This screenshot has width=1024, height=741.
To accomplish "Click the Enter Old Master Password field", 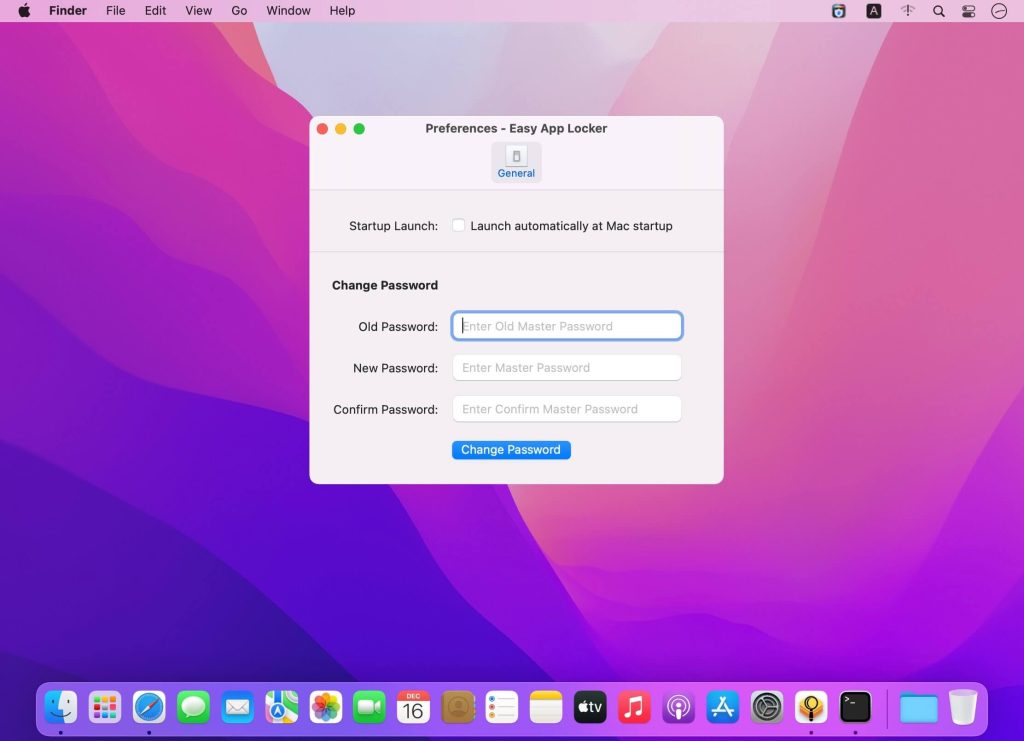I will 566,326.
